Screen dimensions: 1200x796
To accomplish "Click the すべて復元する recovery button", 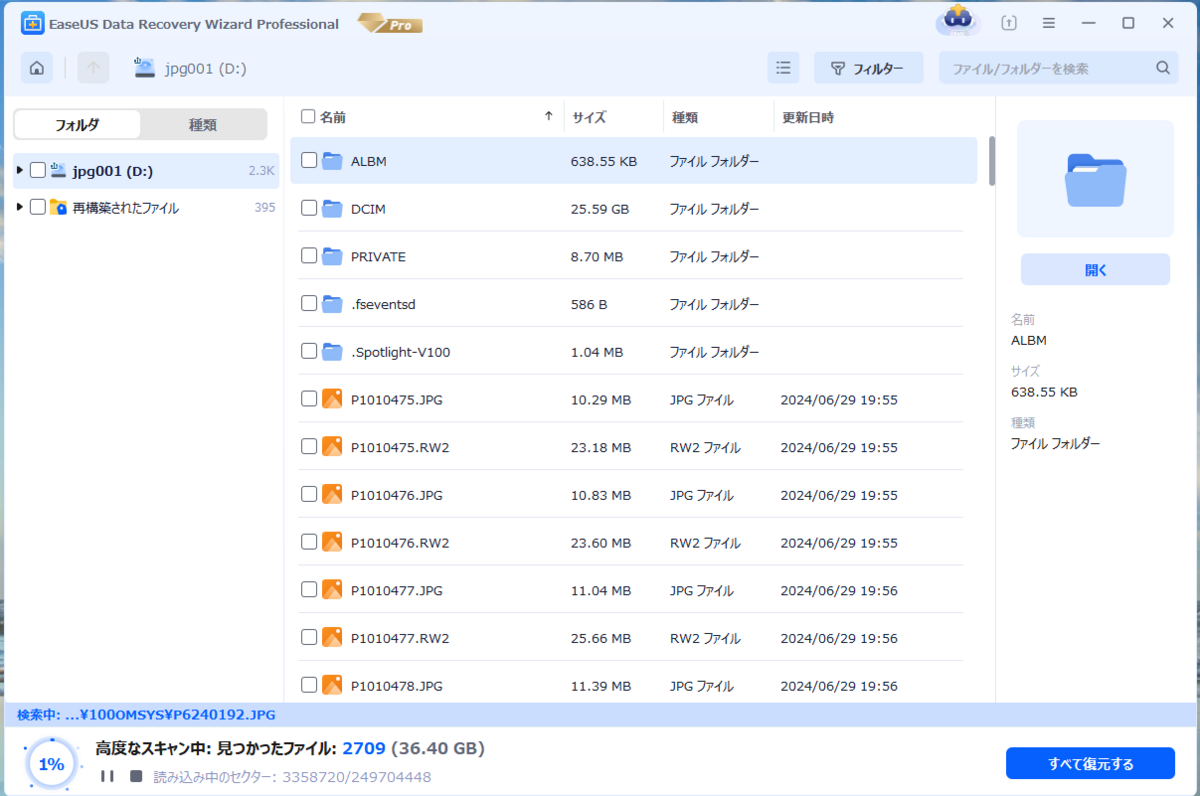I will (1090, 763).
